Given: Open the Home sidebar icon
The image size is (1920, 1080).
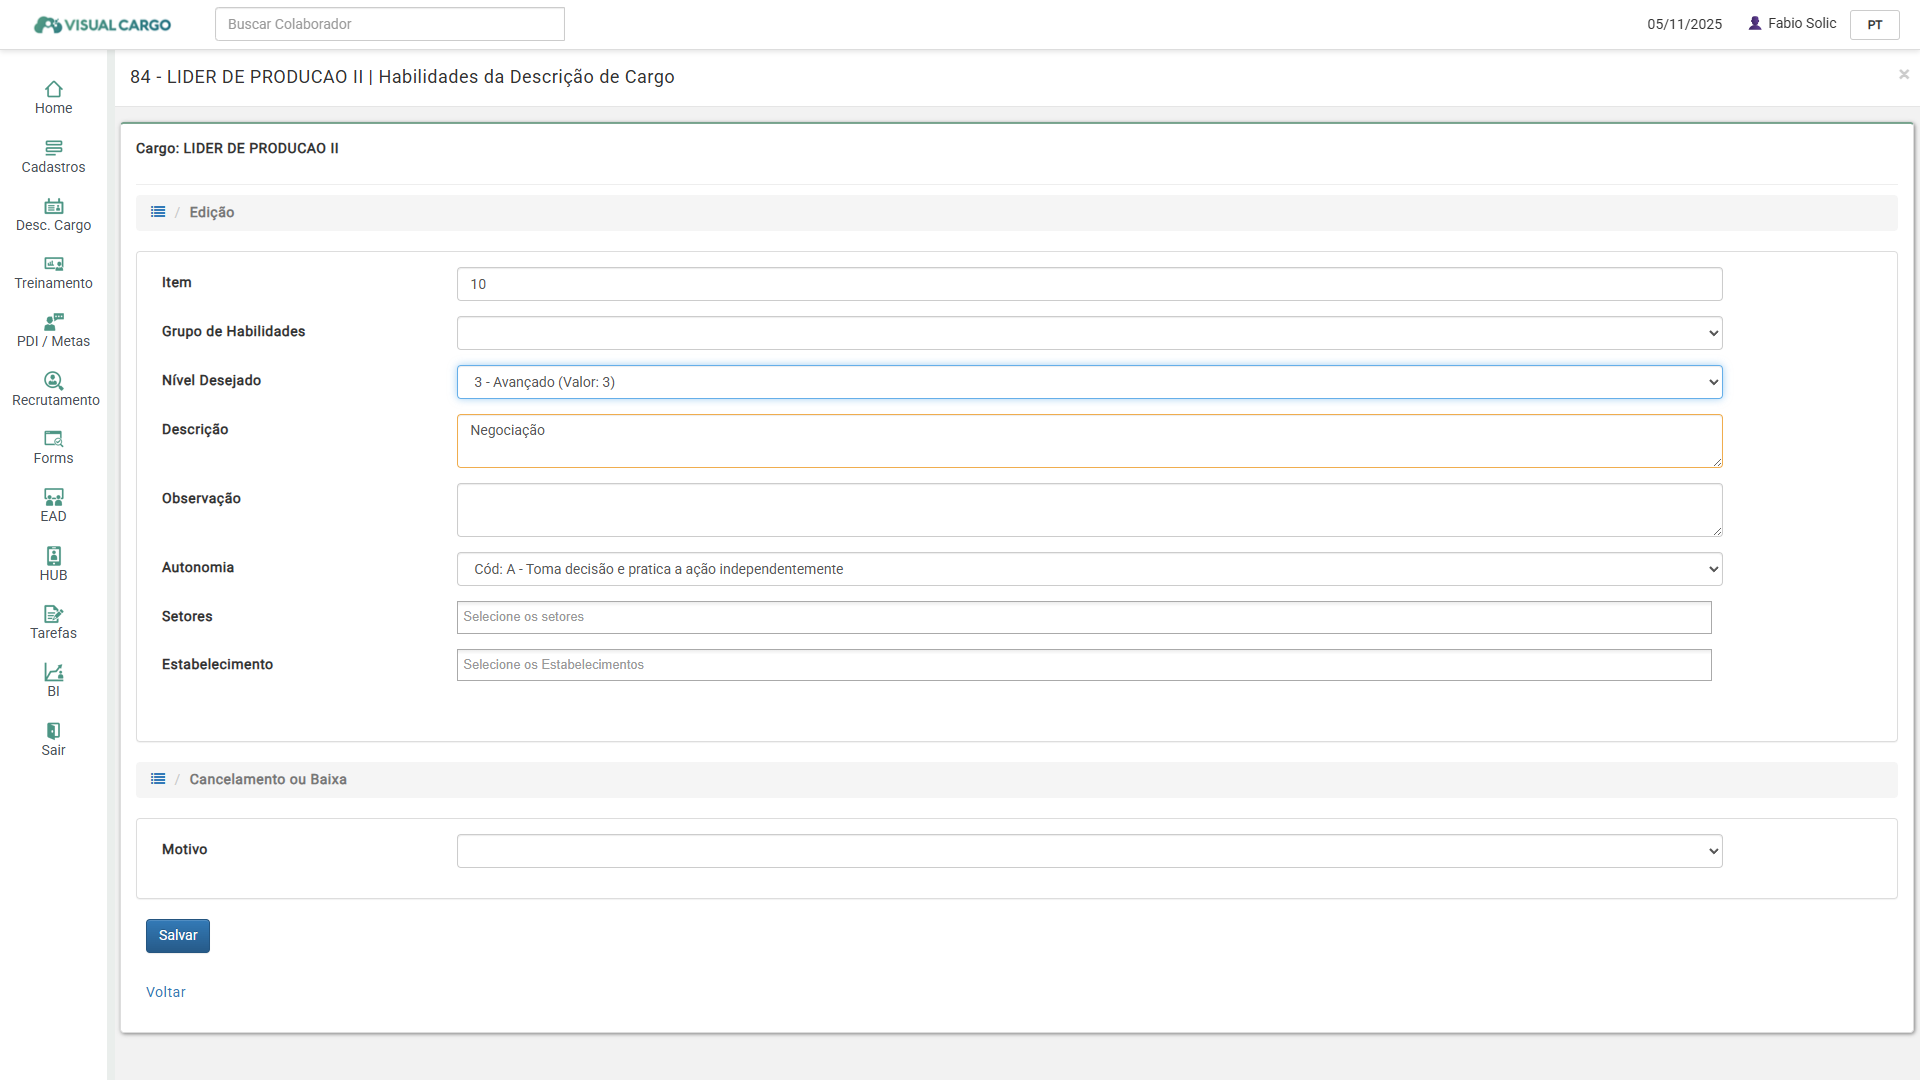Looking at the screenshot, I should (53, 90).
